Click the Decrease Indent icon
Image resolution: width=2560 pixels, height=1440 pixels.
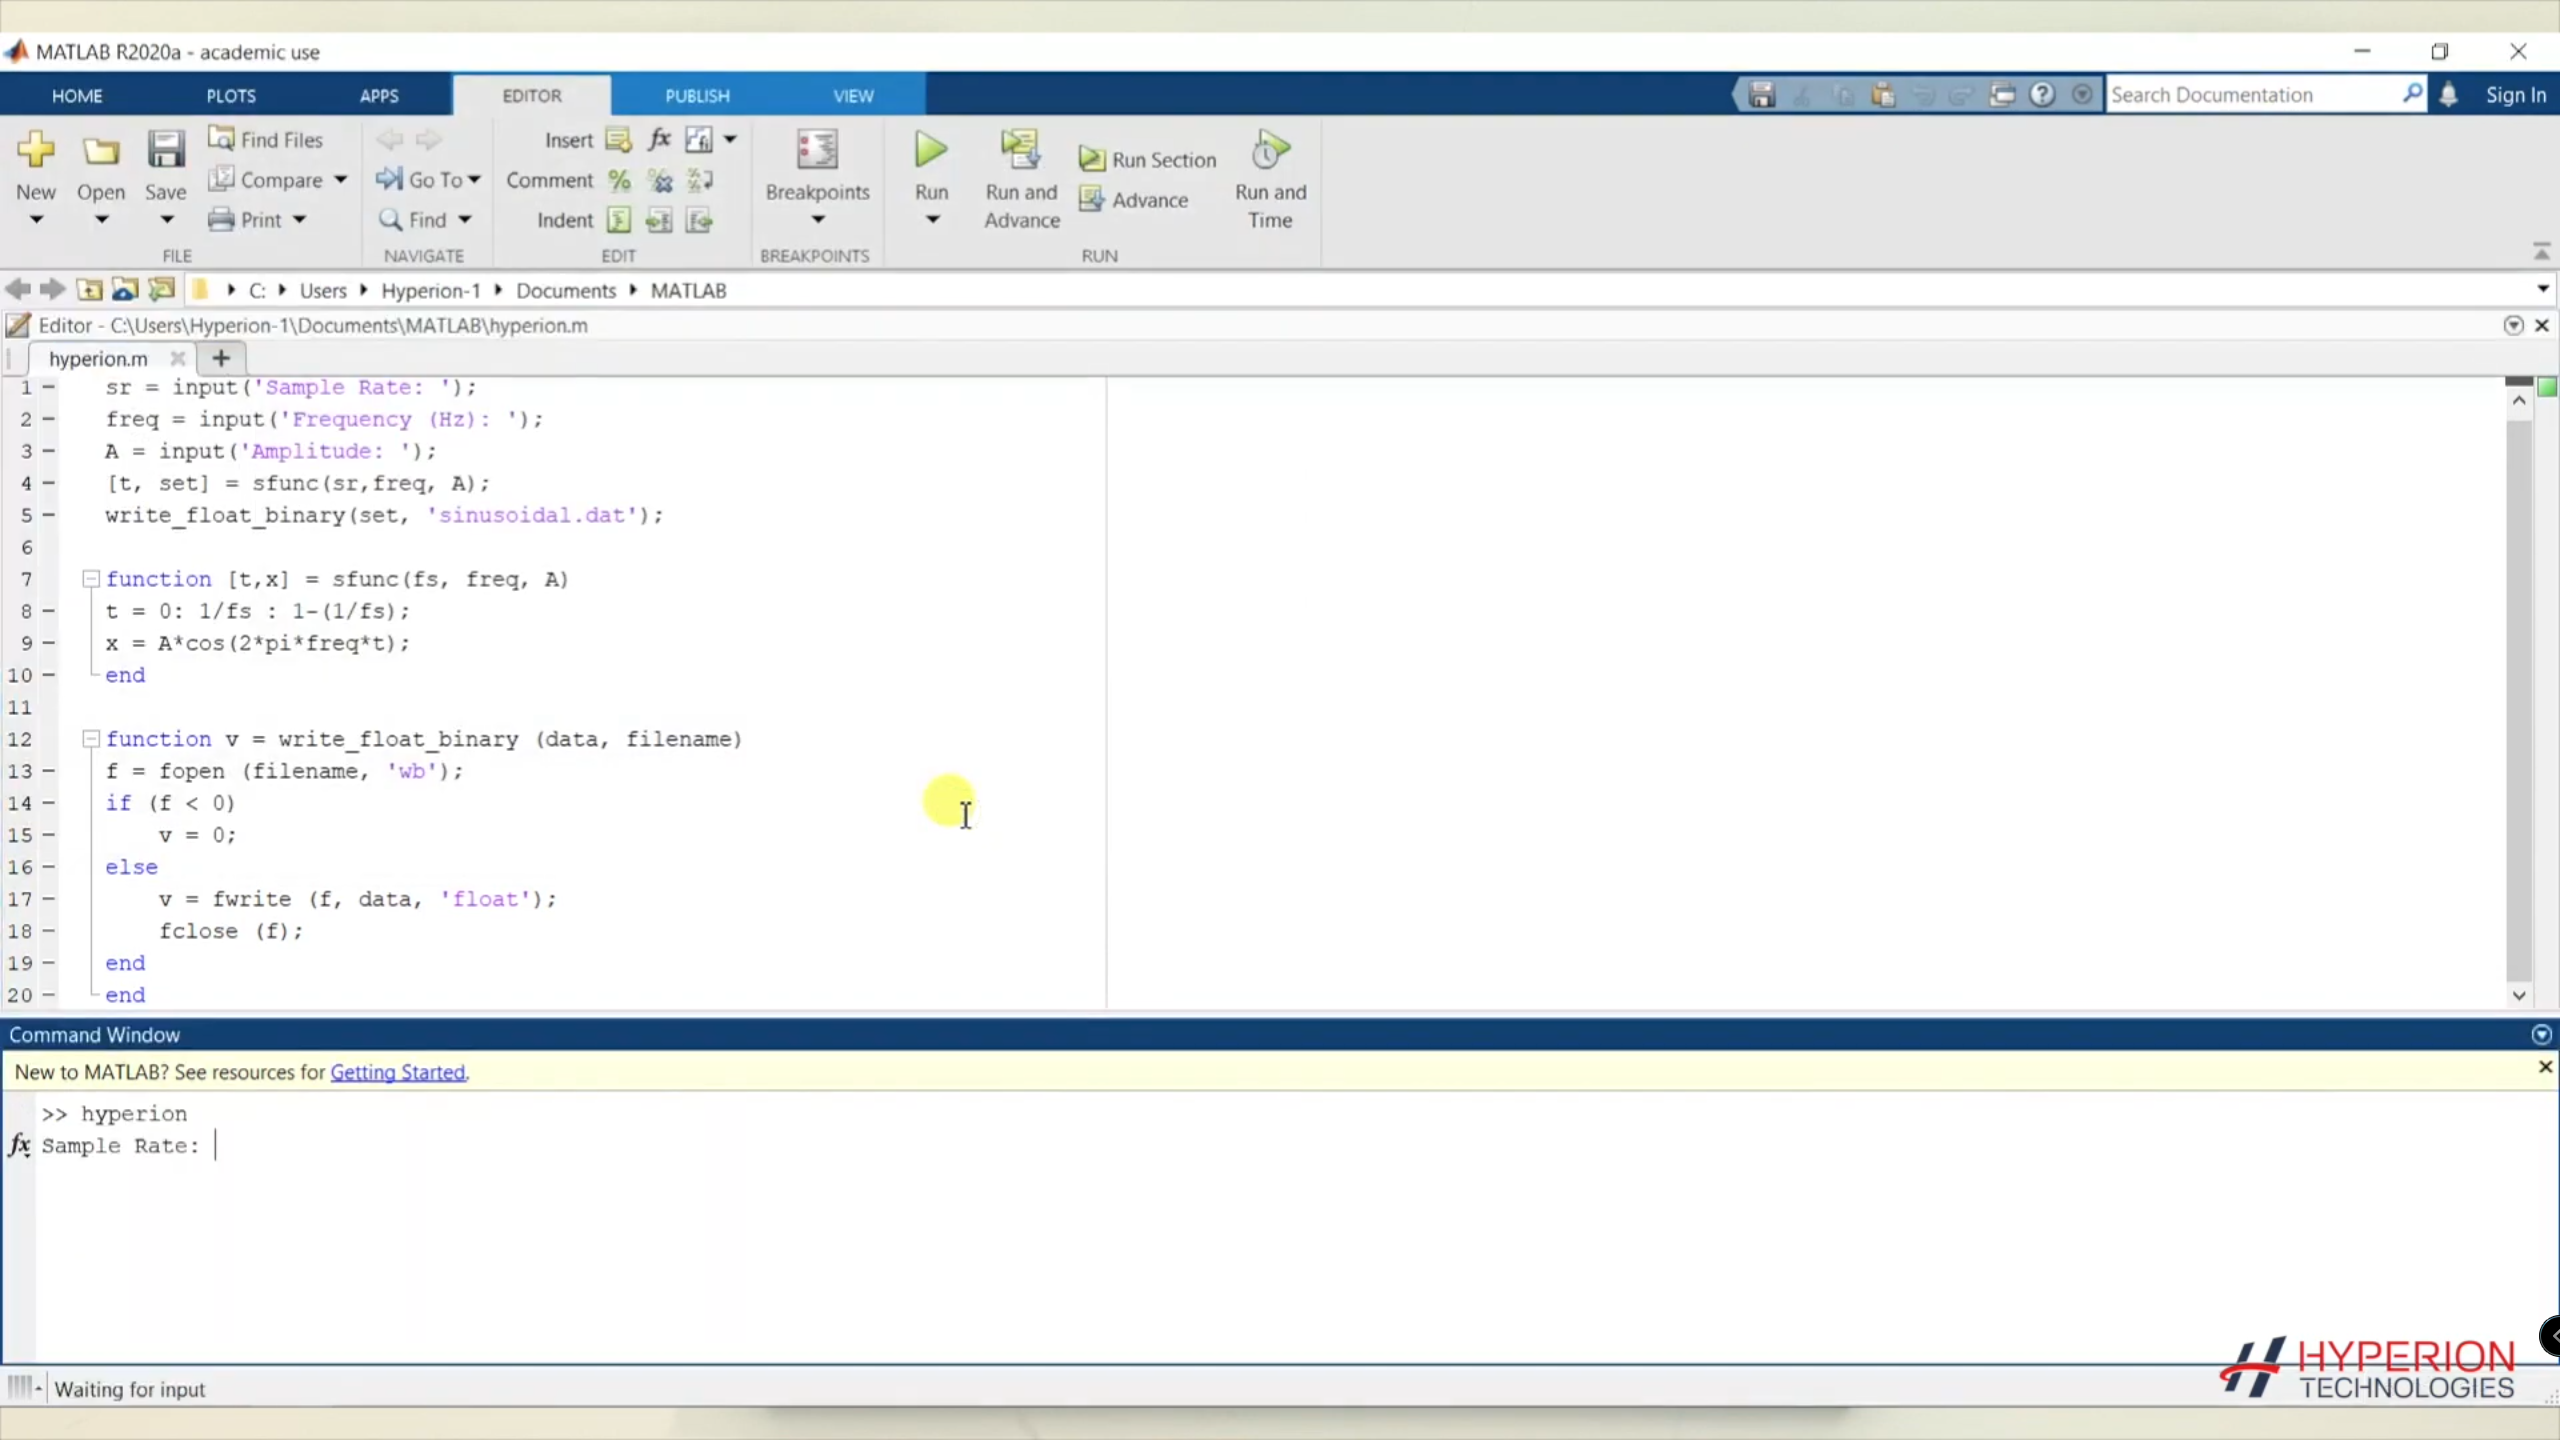point(700,220)
